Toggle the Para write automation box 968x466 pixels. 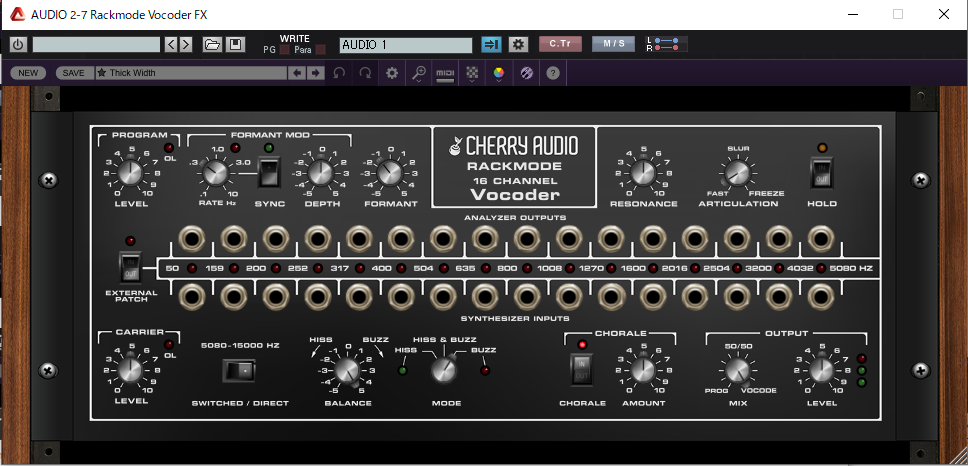pyautogui.click(x=320, y=50)
